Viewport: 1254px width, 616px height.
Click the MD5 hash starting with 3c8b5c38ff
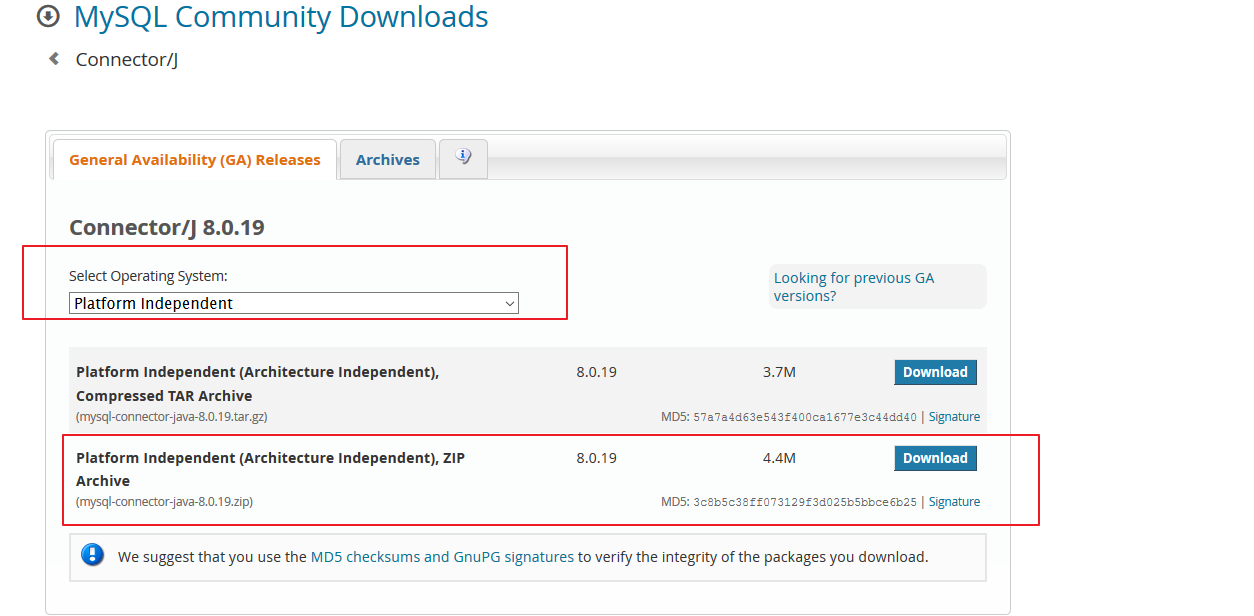[805, 503]
